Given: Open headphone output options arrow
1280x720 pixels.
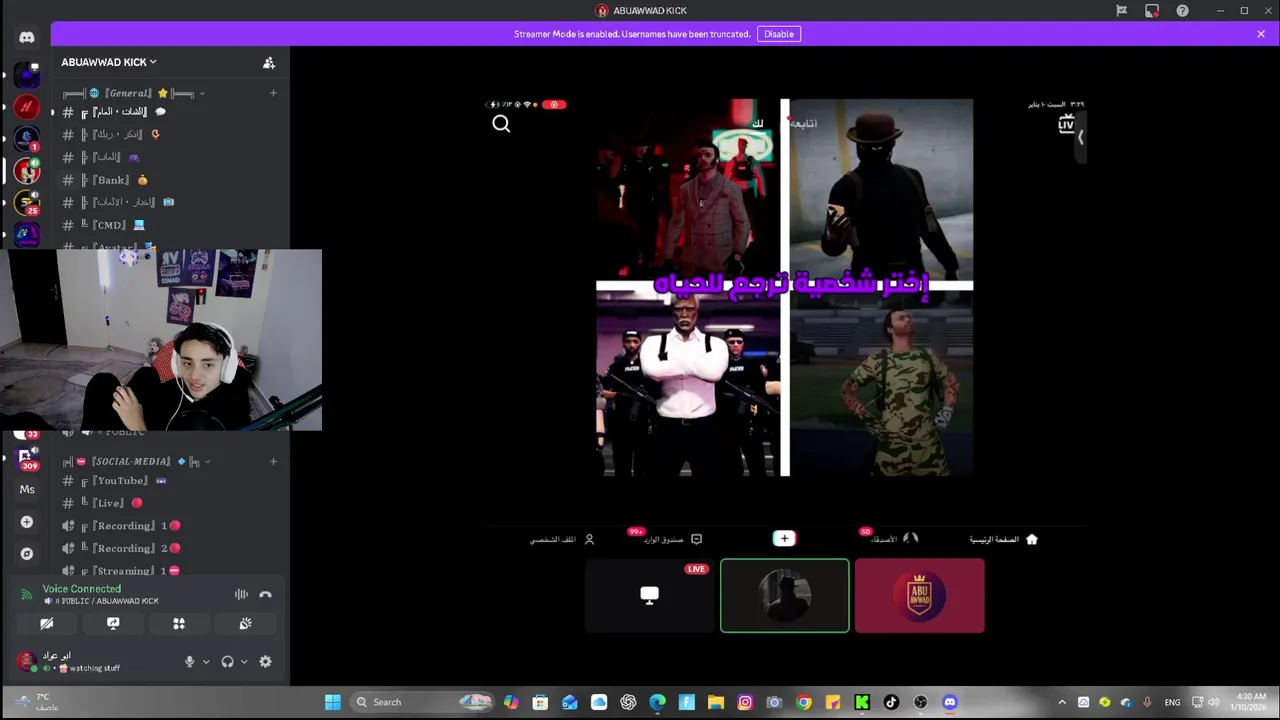Looking at the screenshot, I should pos(244,661).
